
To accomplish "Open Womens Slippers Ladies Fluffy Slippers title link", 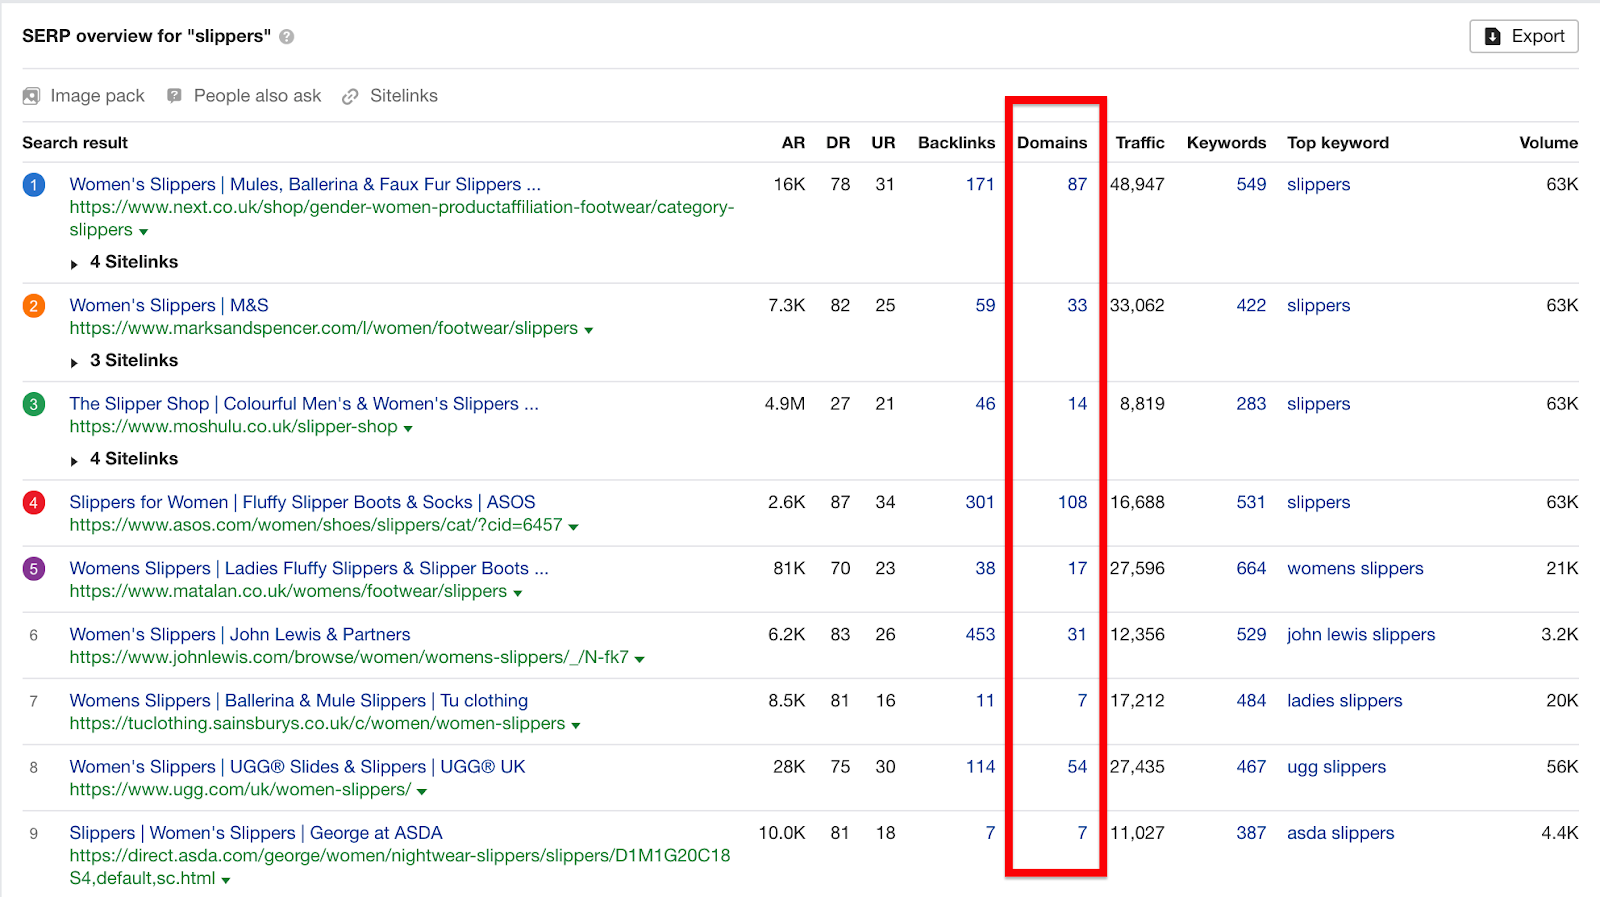I will [309, 568].
